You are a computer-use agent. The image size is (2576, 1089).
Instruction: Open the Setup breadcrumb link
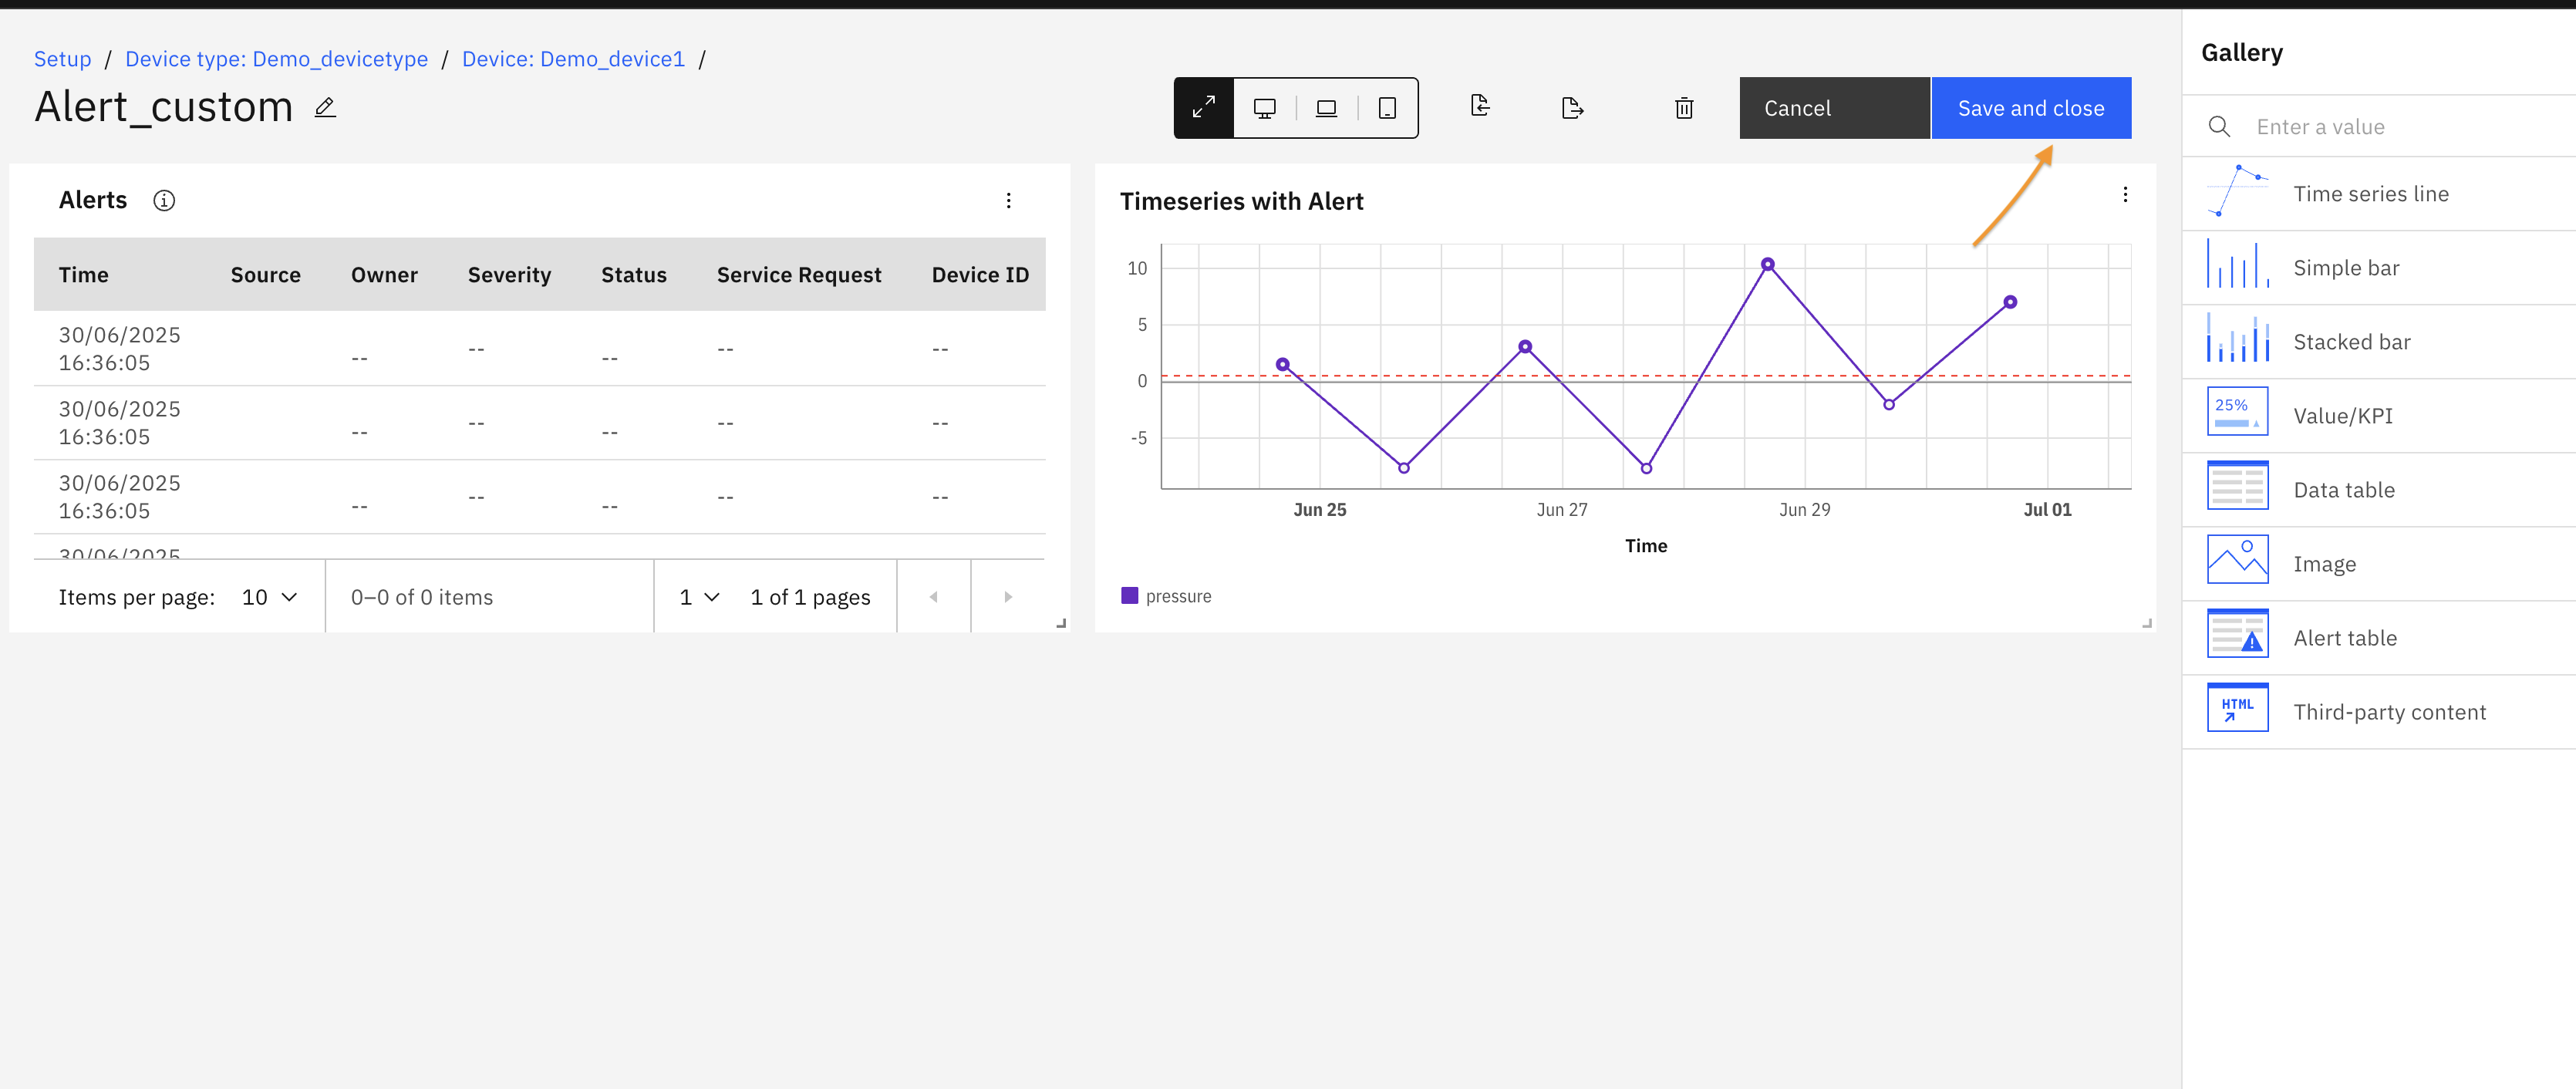tap(62, 59)
